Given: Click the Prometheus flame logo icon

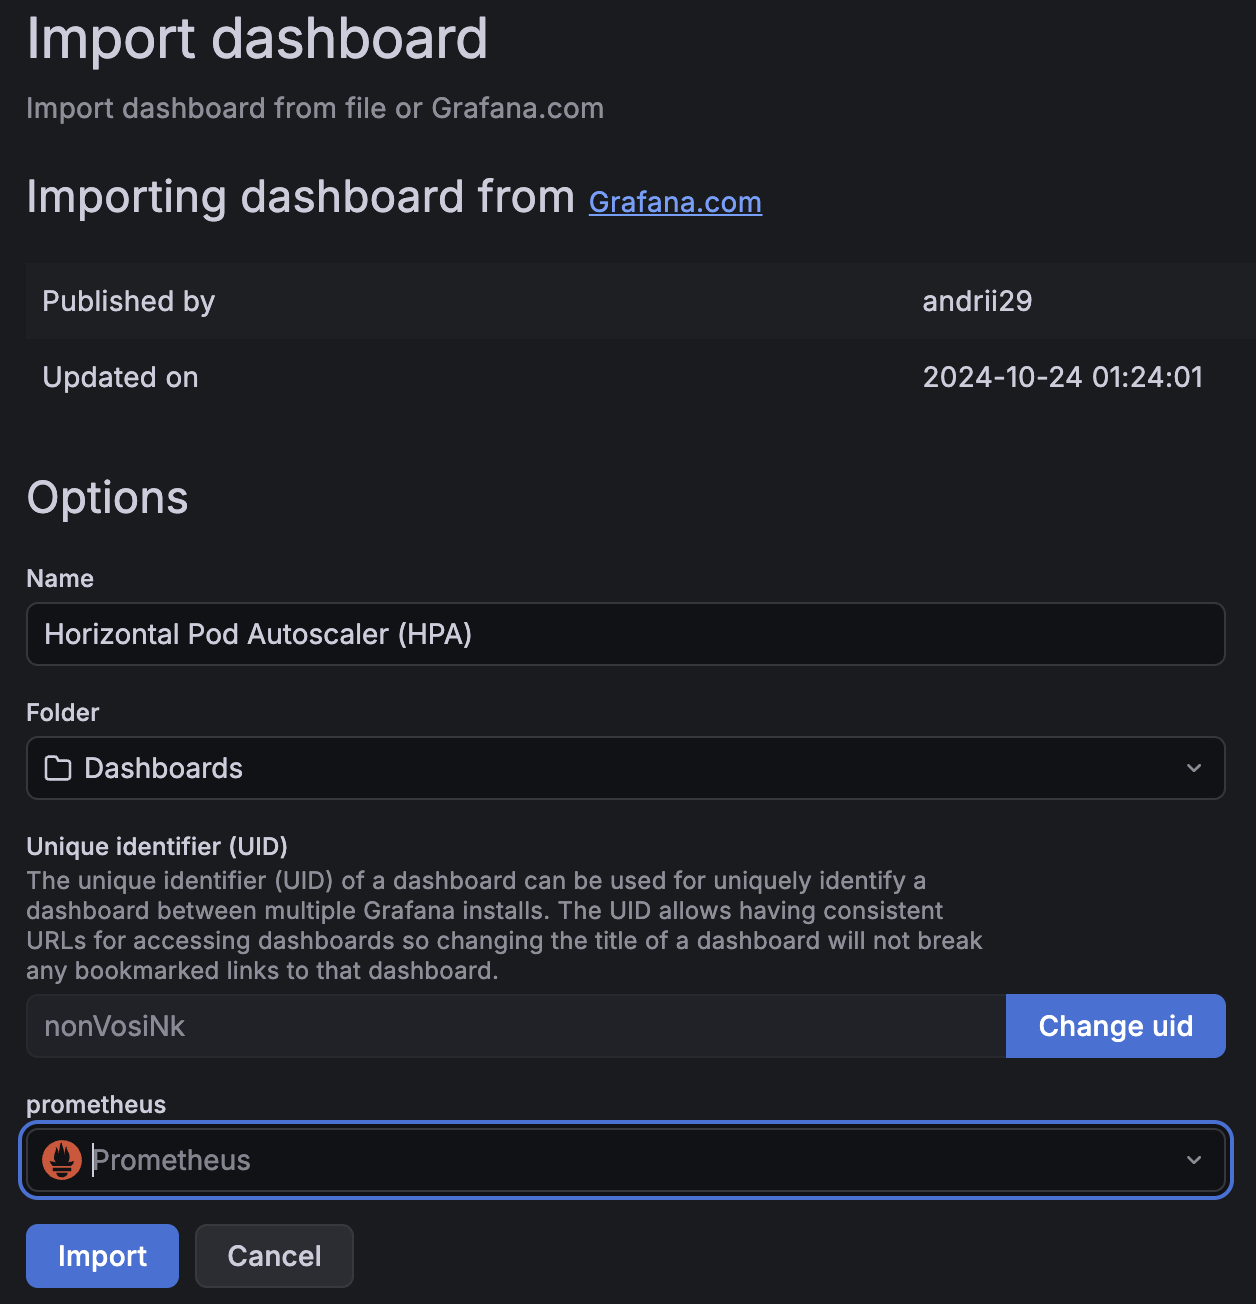Looking at the screenshot, I should point(62,1160).
